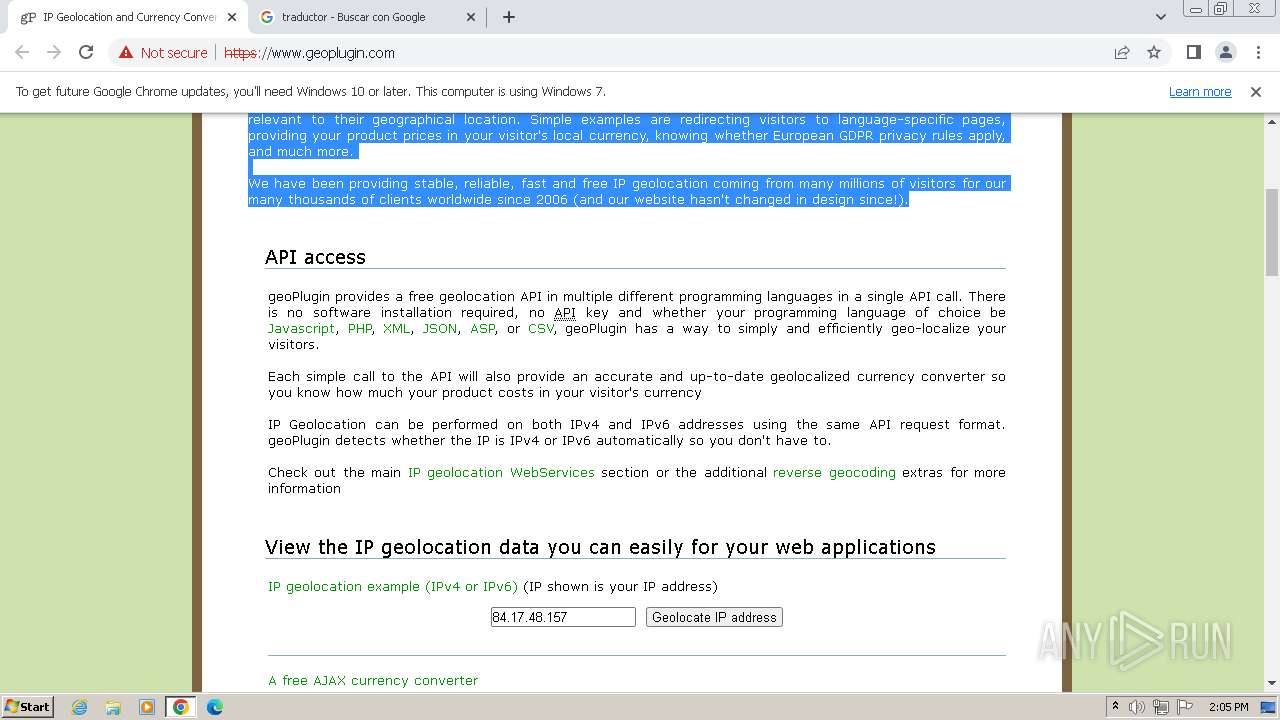Open the XML API link
The width and height of the screenshot is (1280, 720).
tap(396, 328)
